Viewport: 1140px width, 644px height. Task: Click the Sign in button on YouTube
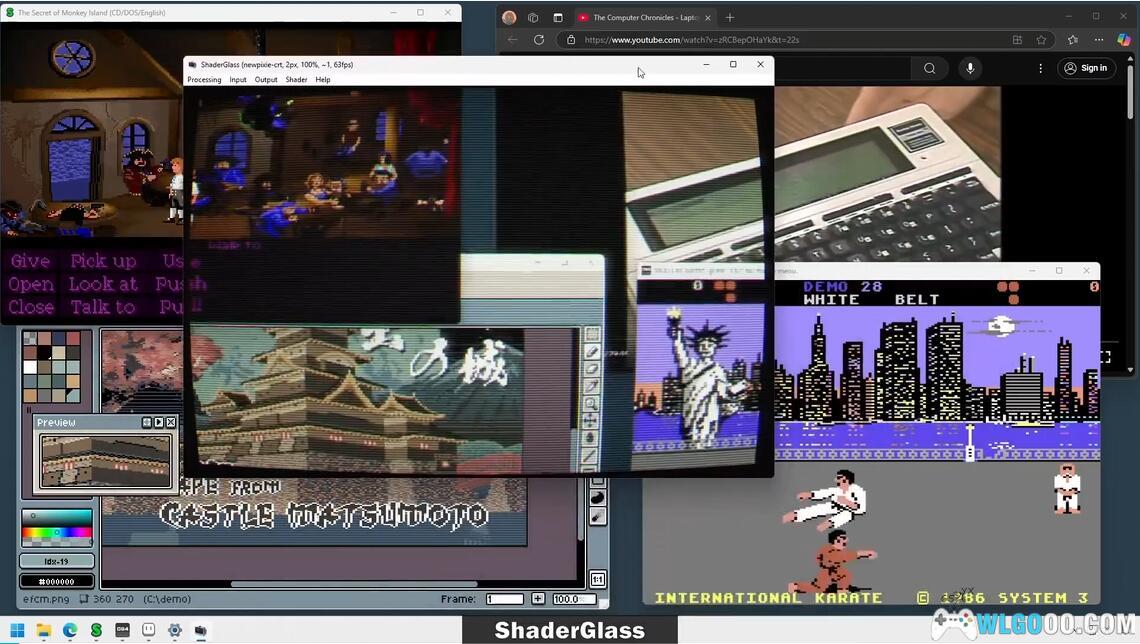click(x=1085, y=68)
